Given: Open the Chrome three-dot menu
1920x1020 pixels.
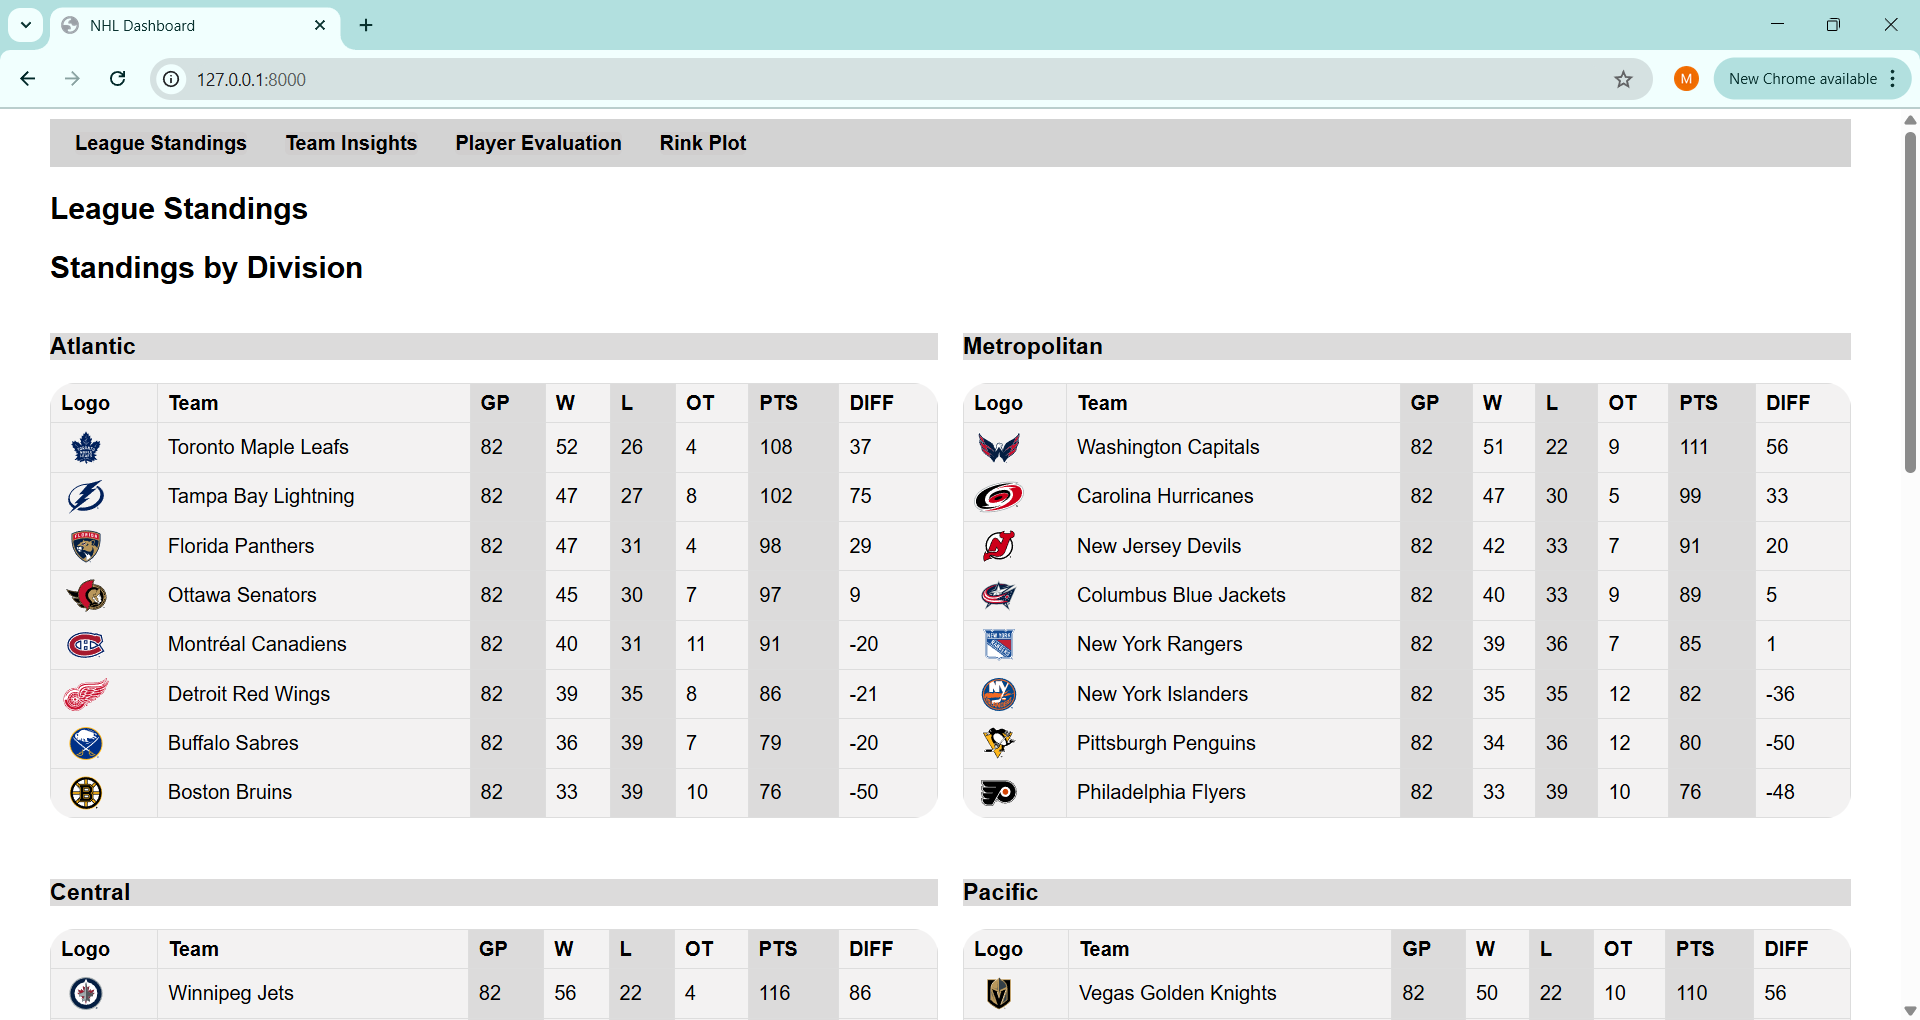Looking at the screenshot, I should point(1893,79).
